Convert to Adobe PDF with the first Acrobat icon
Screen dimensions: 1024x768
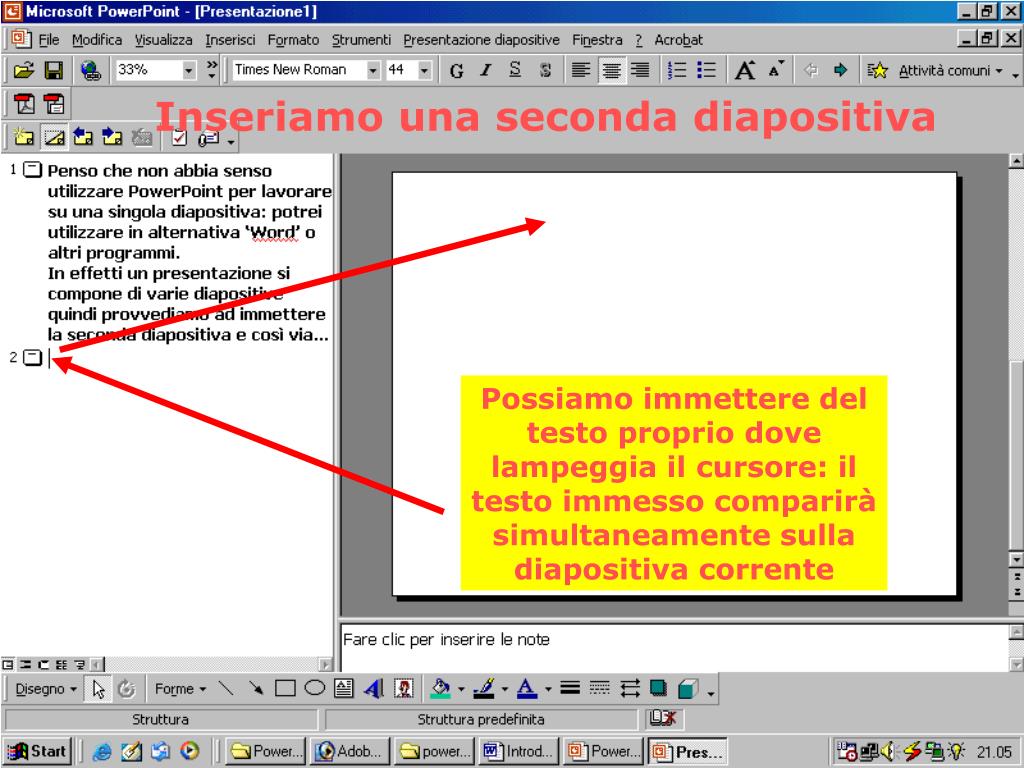[24, 104]
